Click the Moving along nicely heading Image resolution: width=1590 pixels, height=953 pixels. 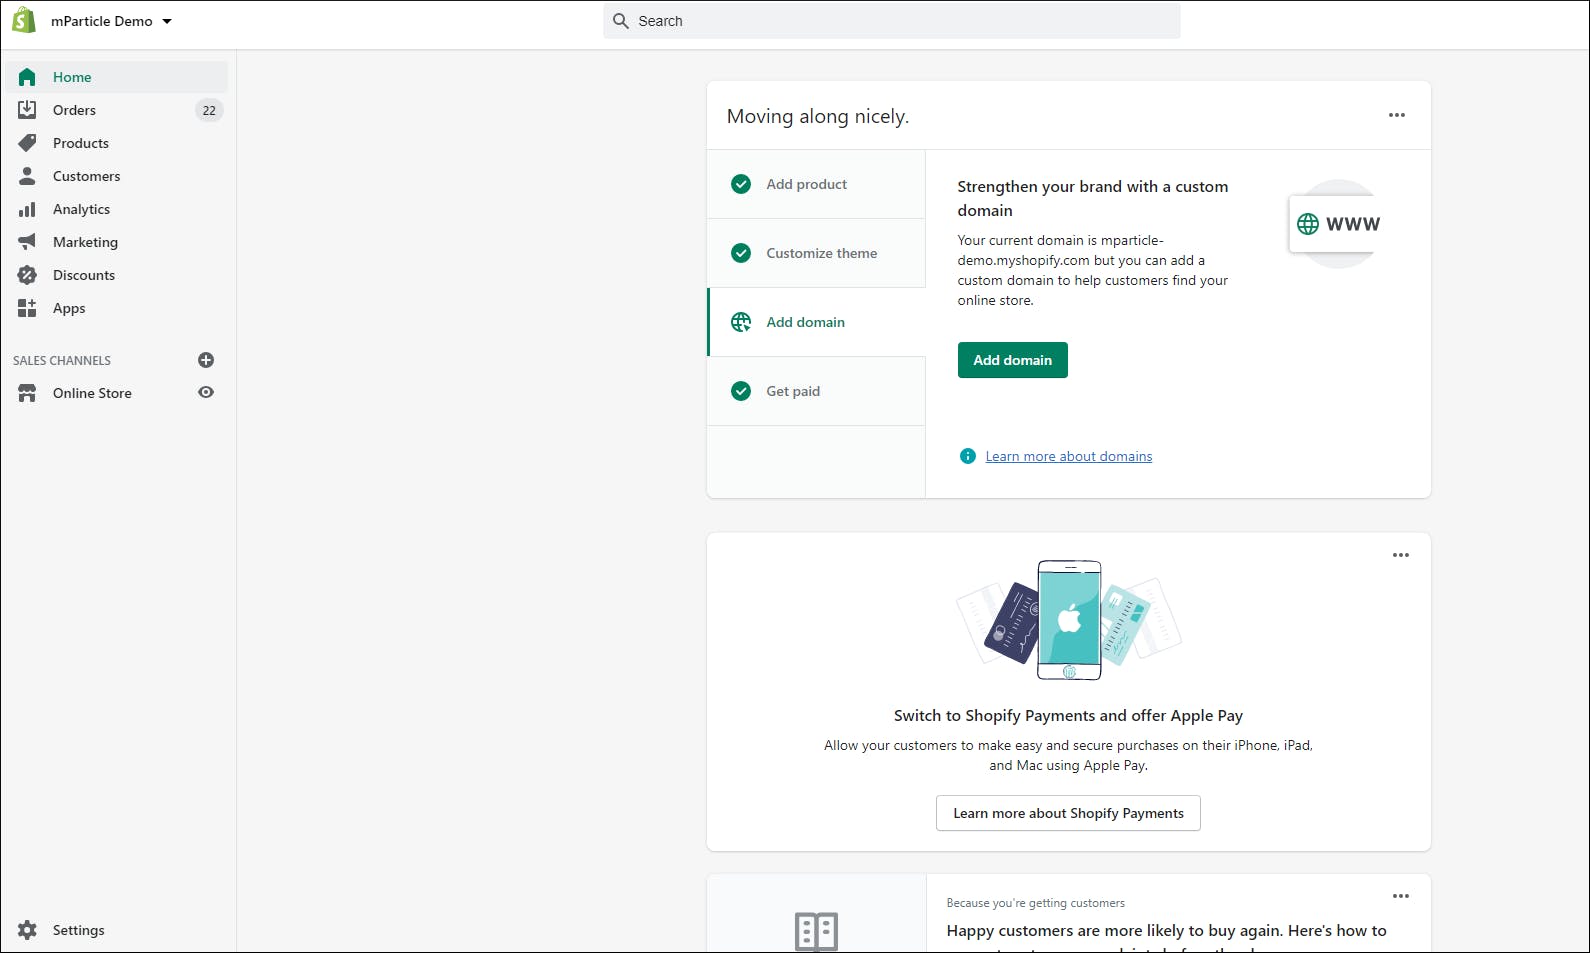818,116
